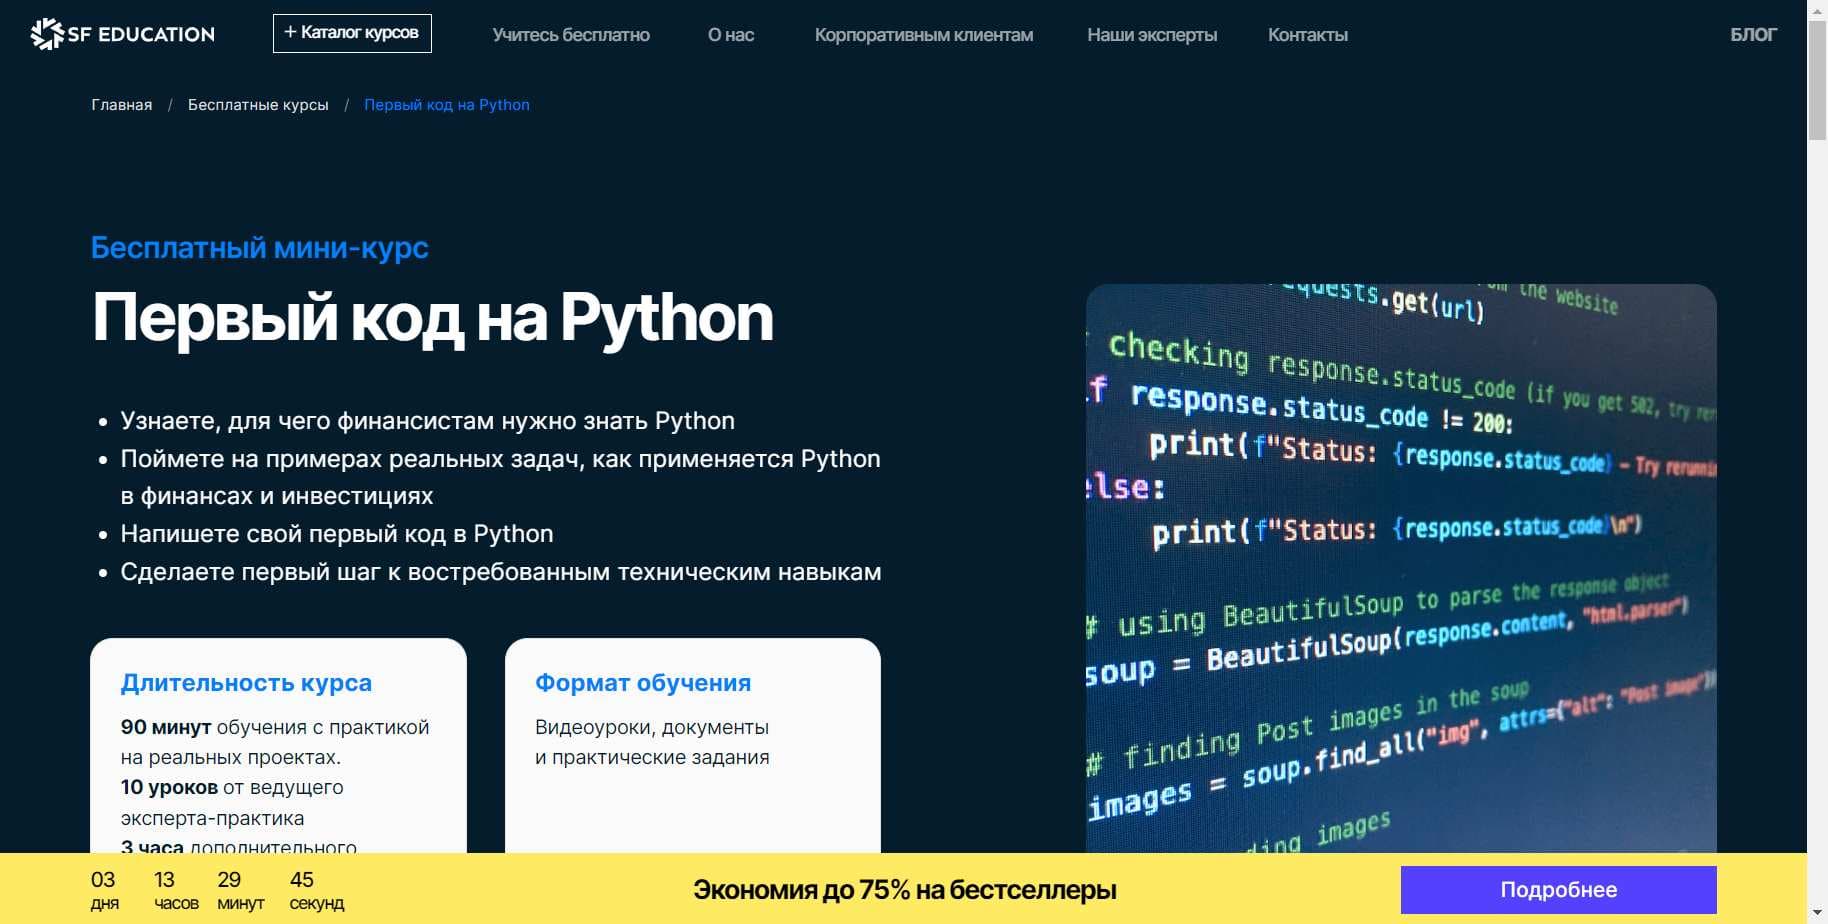
Task: Go to the О нас page
Action: pos(731,34)
